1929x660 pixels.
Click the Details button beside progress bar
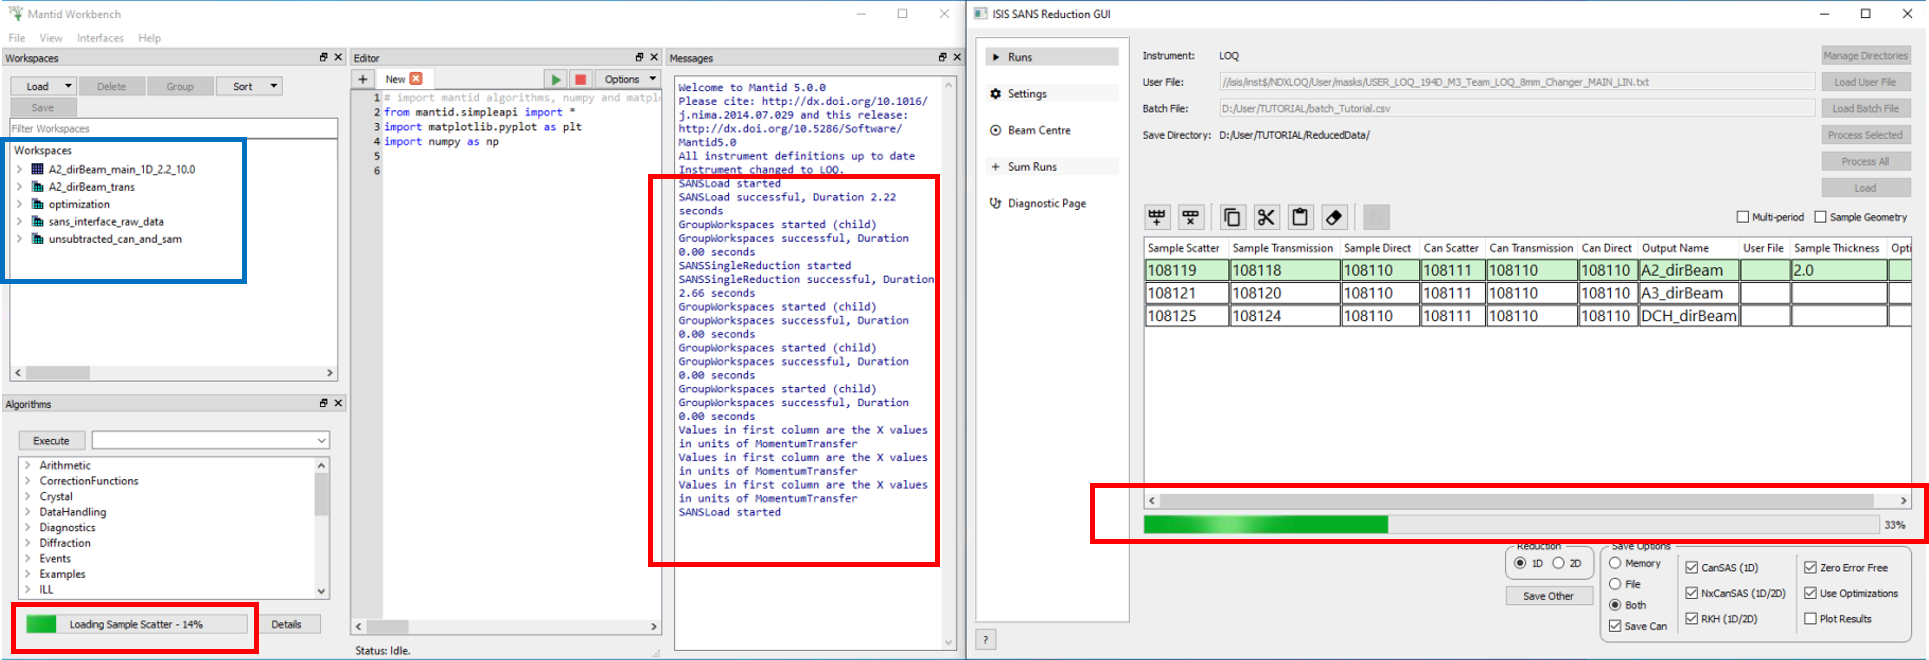coord(286,624)
